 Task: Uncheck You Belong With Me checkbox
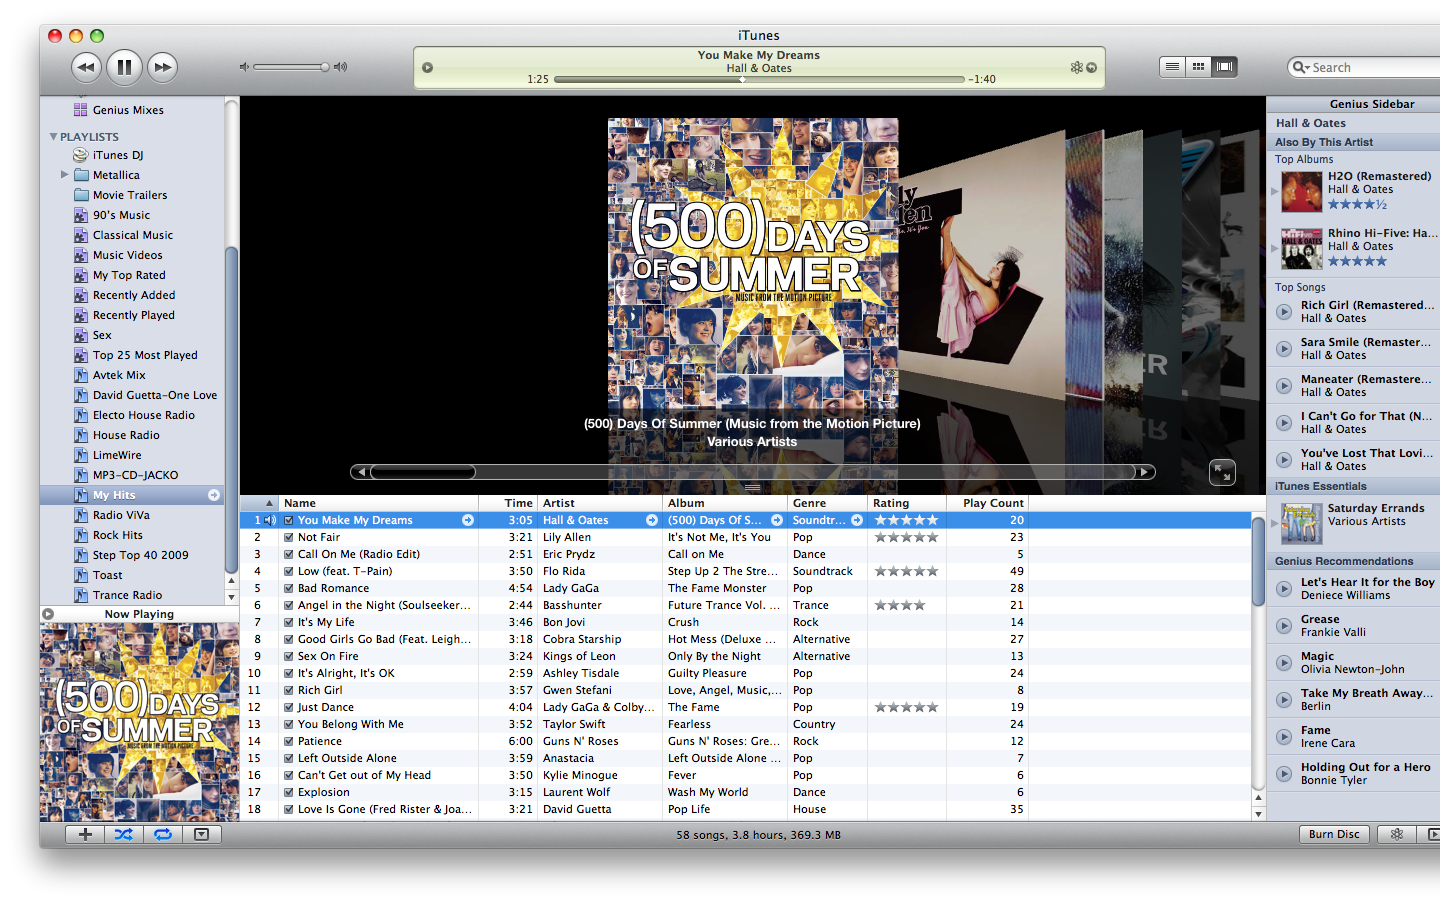click(289, 724)
